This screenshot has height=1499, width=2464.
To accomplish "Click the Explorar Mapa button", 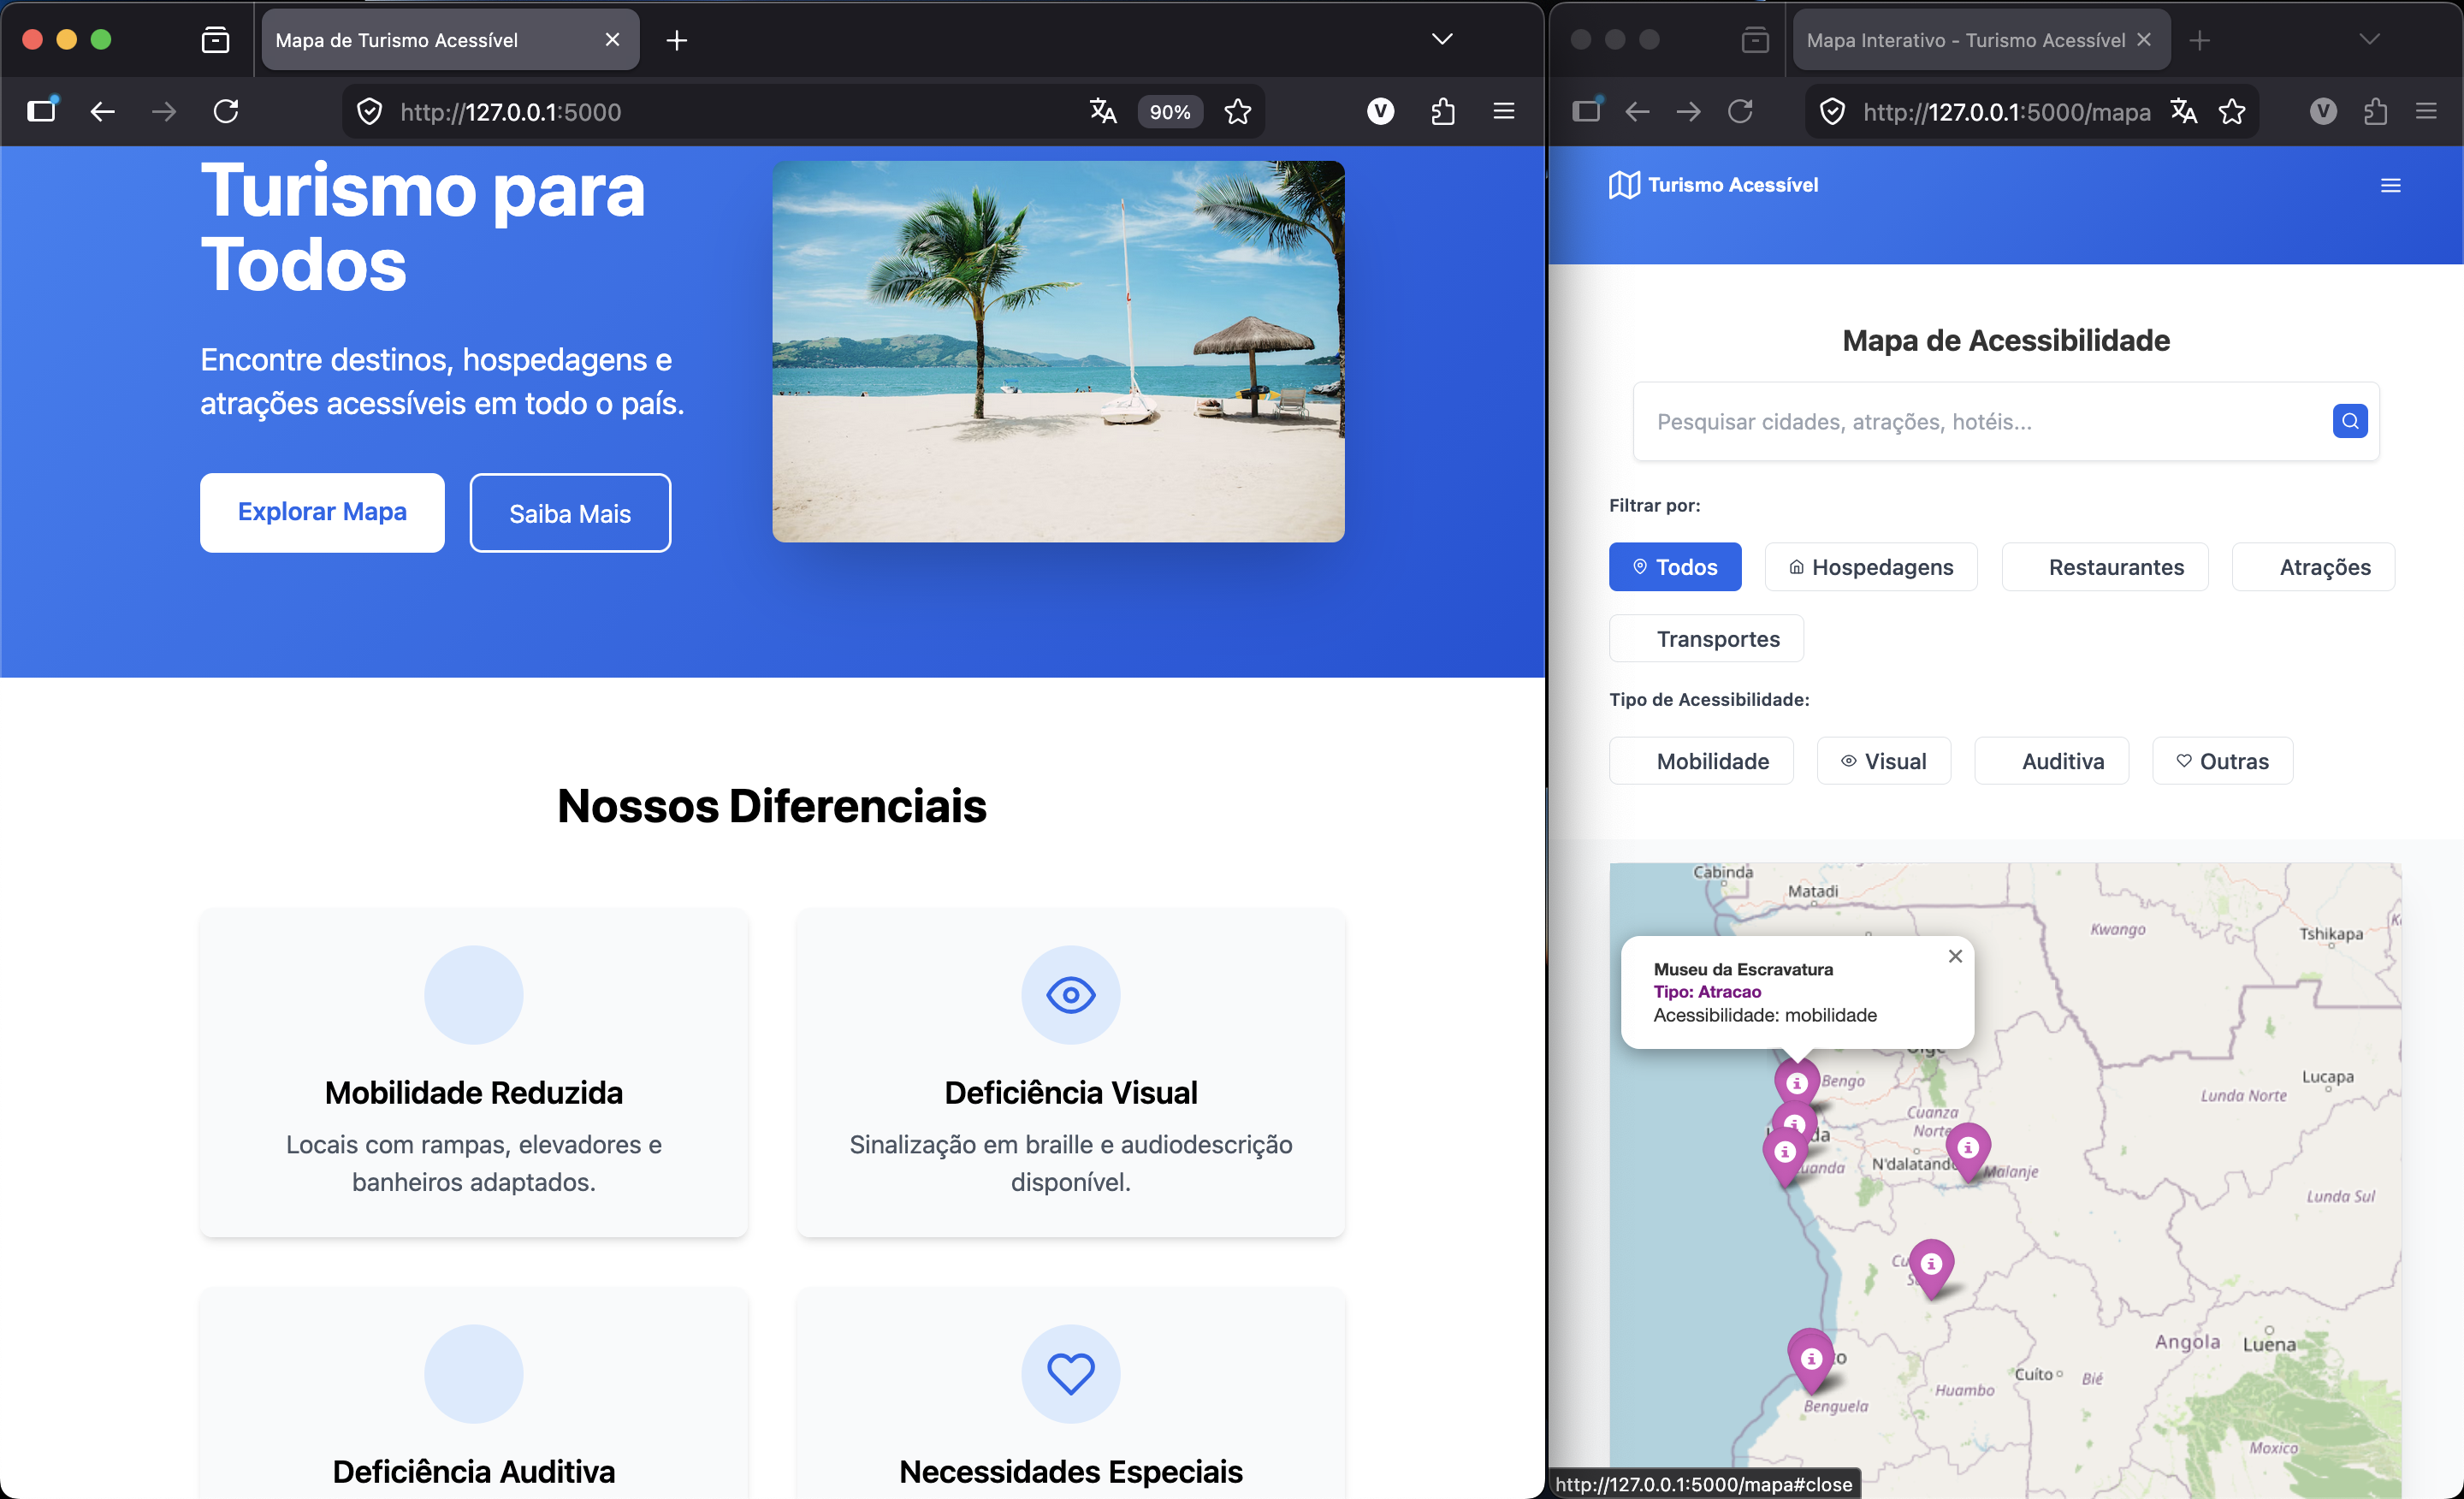I will [x=322, y=512].
